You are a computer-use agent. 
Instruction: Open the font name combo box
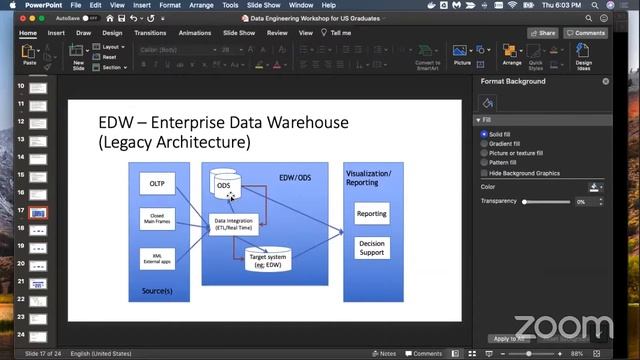tap(178, 50)
